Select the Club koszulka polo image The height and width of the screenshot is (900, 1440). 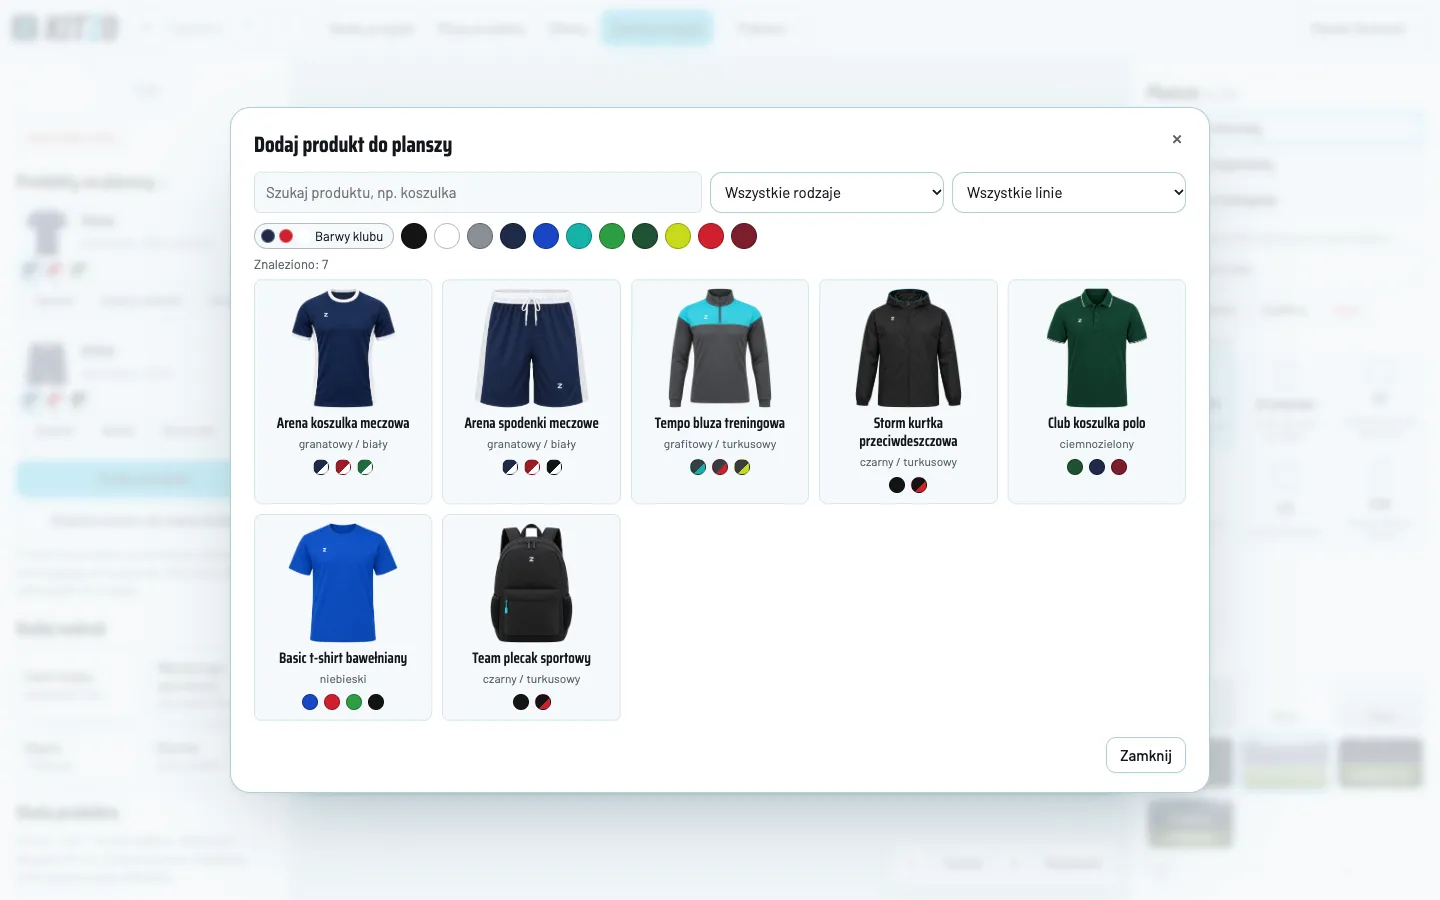1097,348
